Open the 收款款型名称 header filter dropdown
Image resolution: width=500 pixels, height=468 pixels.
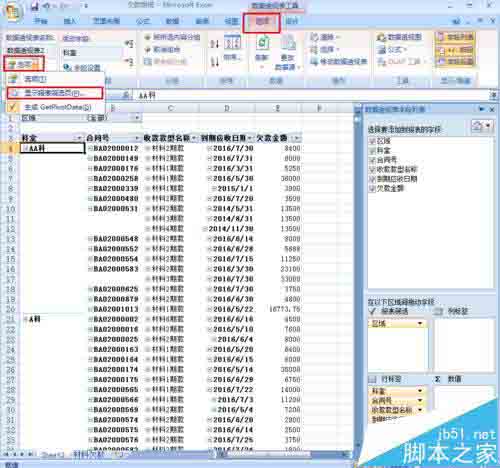(x=194, y=138)
